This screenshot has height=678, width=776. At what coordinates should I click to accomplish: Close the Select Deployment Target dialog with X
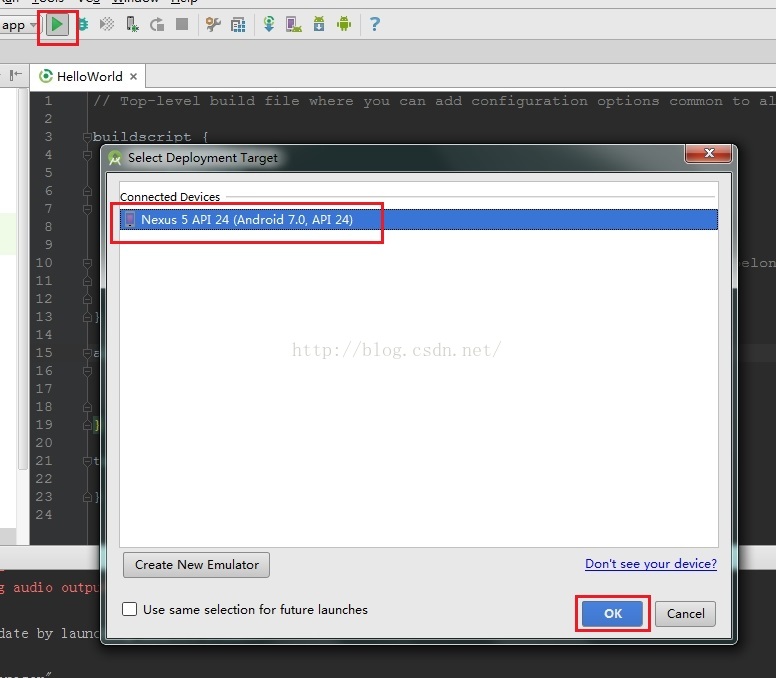coord(708,153)
